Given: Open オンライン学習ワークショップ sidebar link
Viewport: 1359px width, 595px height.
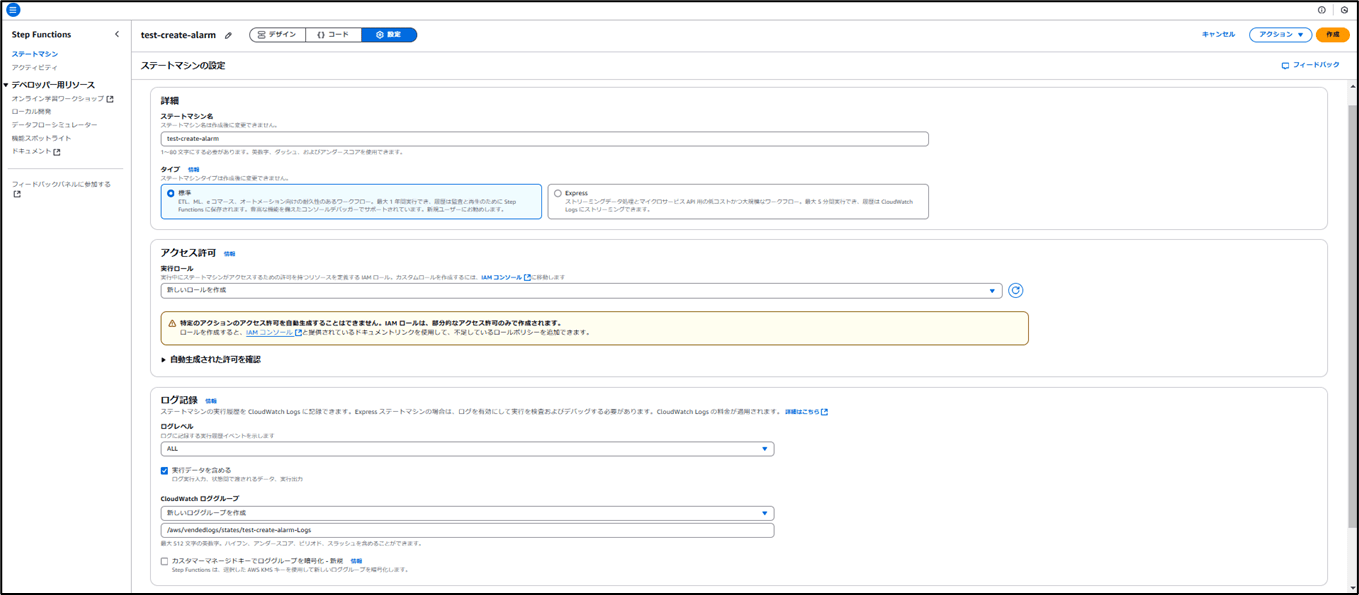Looking at the screenshot, I should [x=58, y=99].
